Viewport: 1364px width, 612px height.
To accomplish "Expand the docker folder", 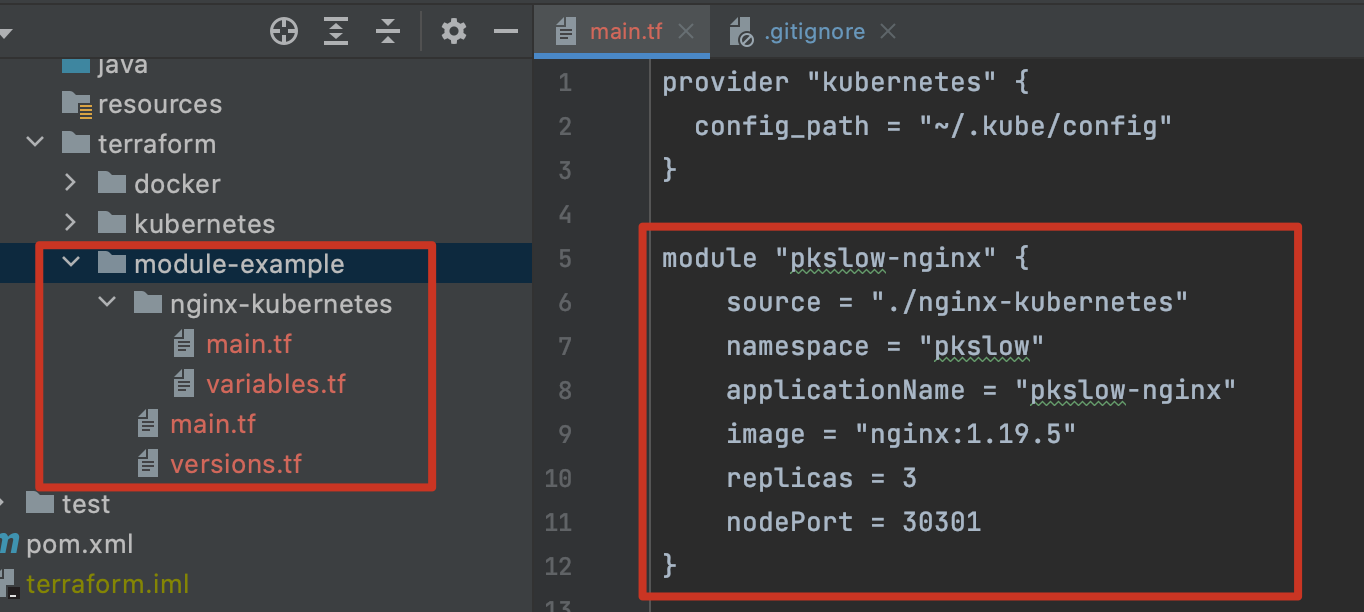I will pos(70,183).
